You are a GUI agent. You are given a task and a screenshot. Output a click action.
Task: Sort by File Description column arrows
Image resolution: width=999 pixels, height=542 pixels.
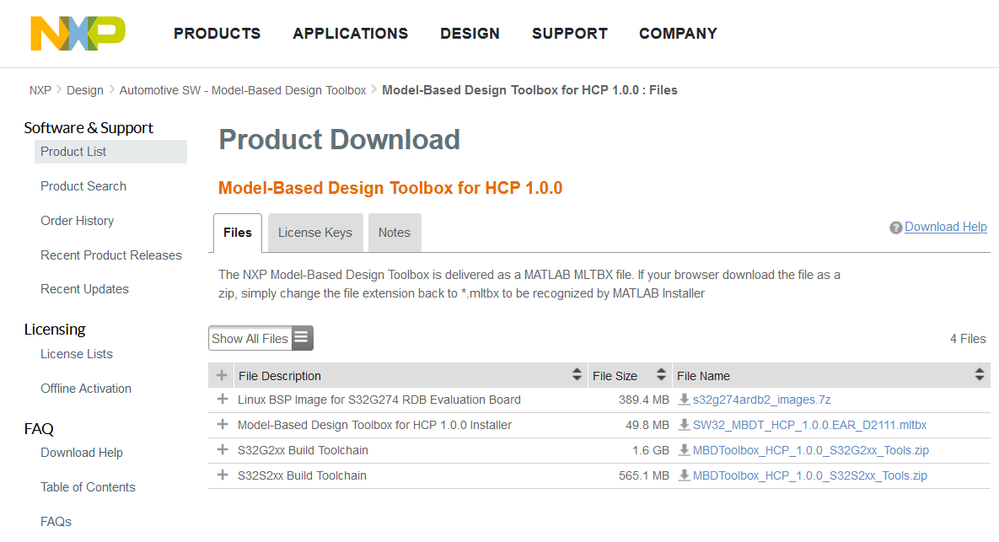coord(577,374)
